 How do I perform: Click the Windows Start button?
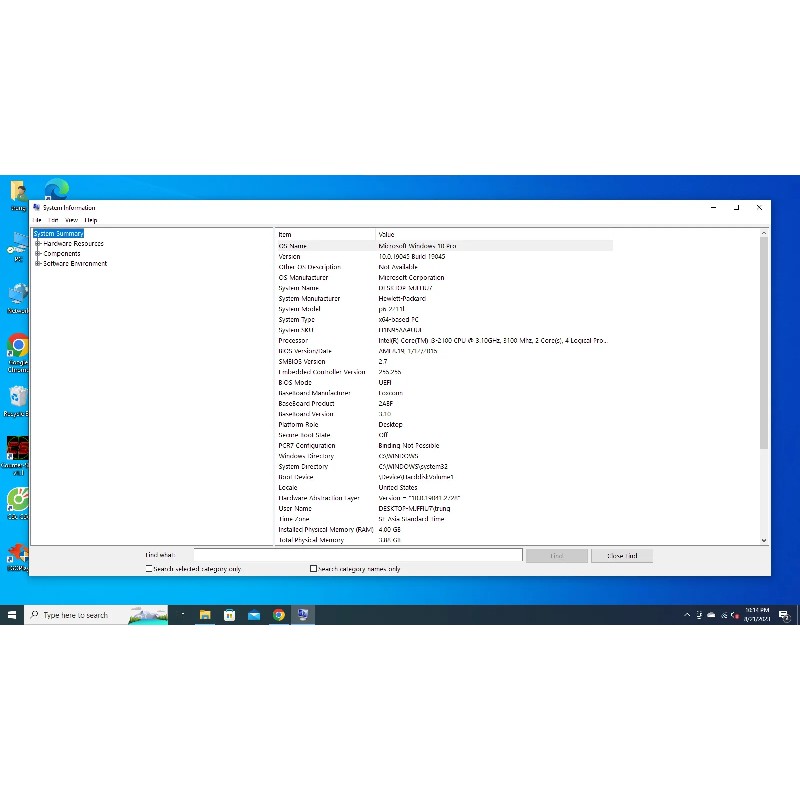(x=12, y=615)
